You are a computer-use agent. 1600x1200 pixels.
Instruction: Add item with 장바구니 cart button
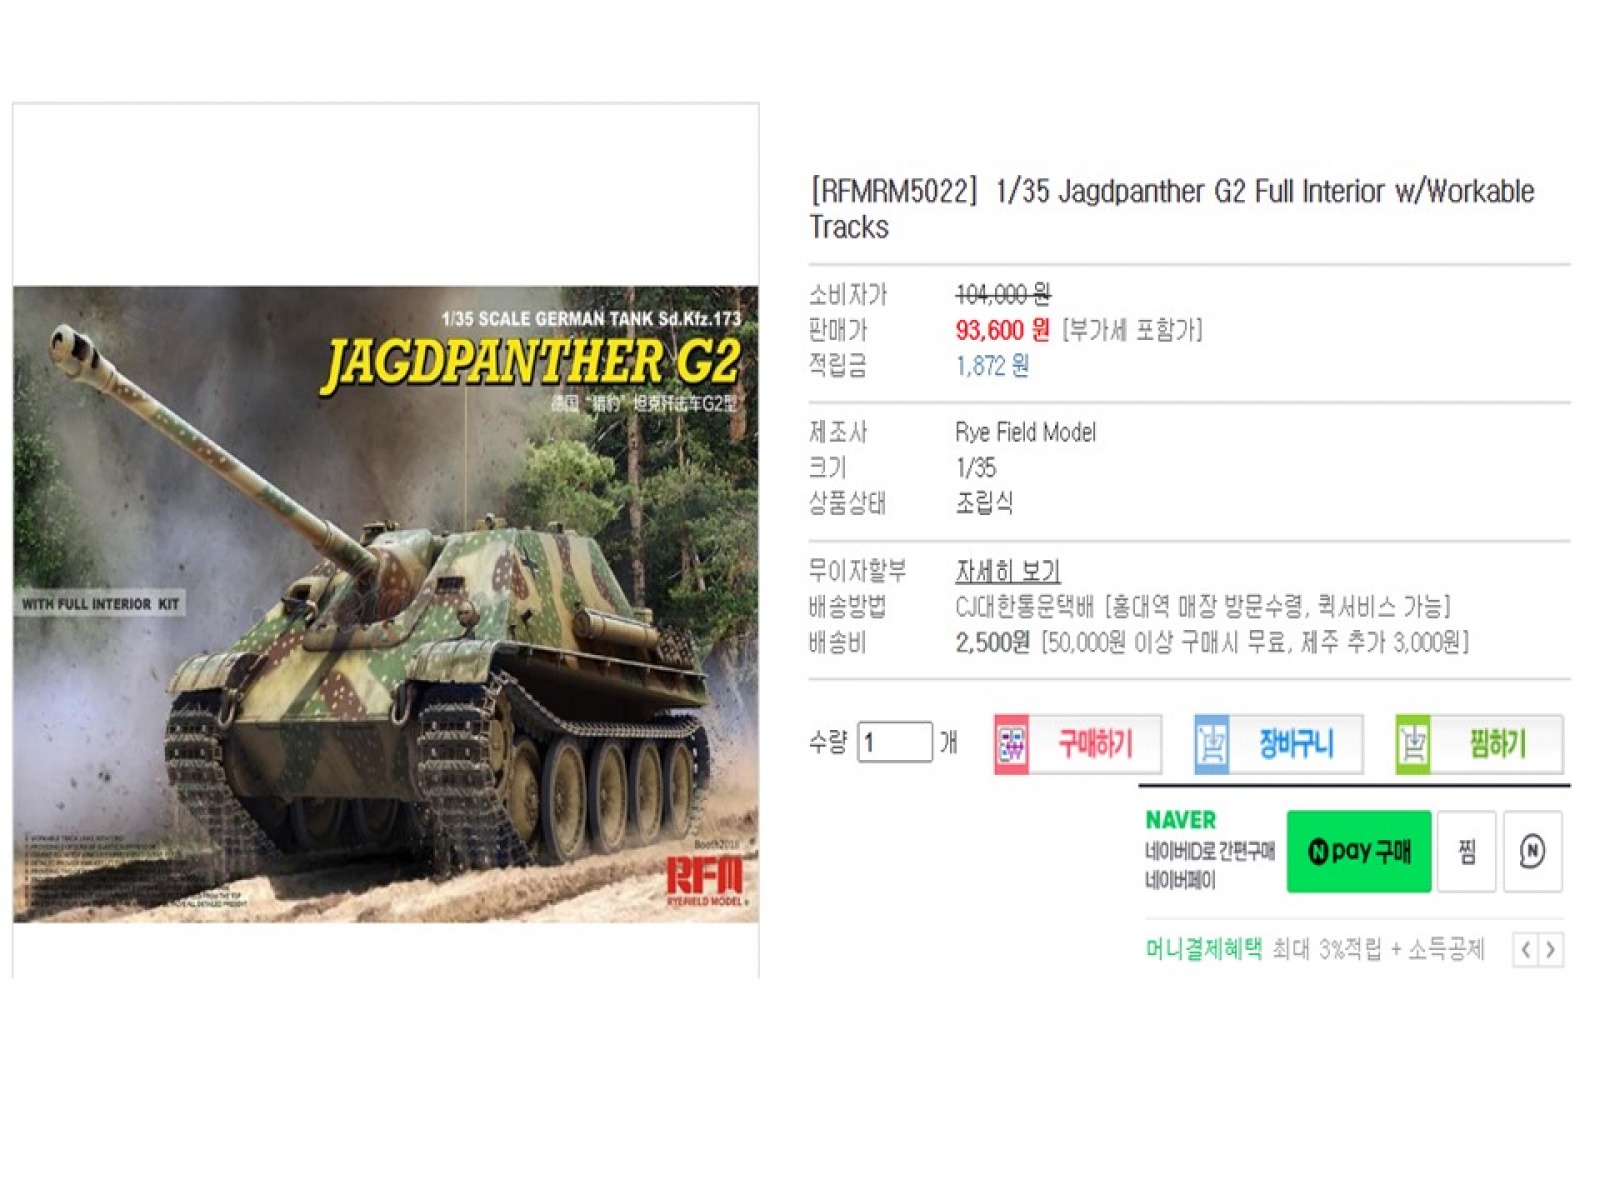[x=1278, y=744]
